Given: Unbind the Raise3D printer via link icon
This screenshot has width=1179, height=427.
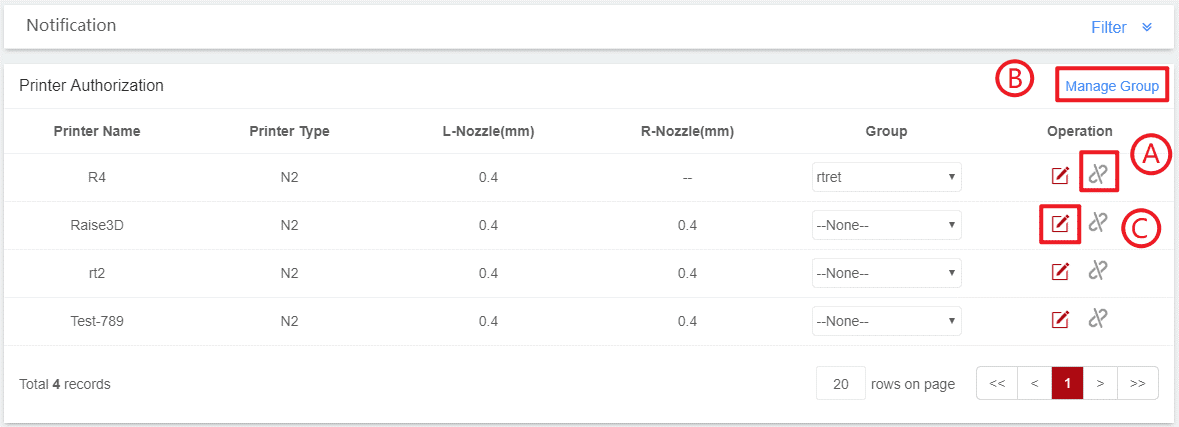Looking at the screenshot, I should [1098, 222].
